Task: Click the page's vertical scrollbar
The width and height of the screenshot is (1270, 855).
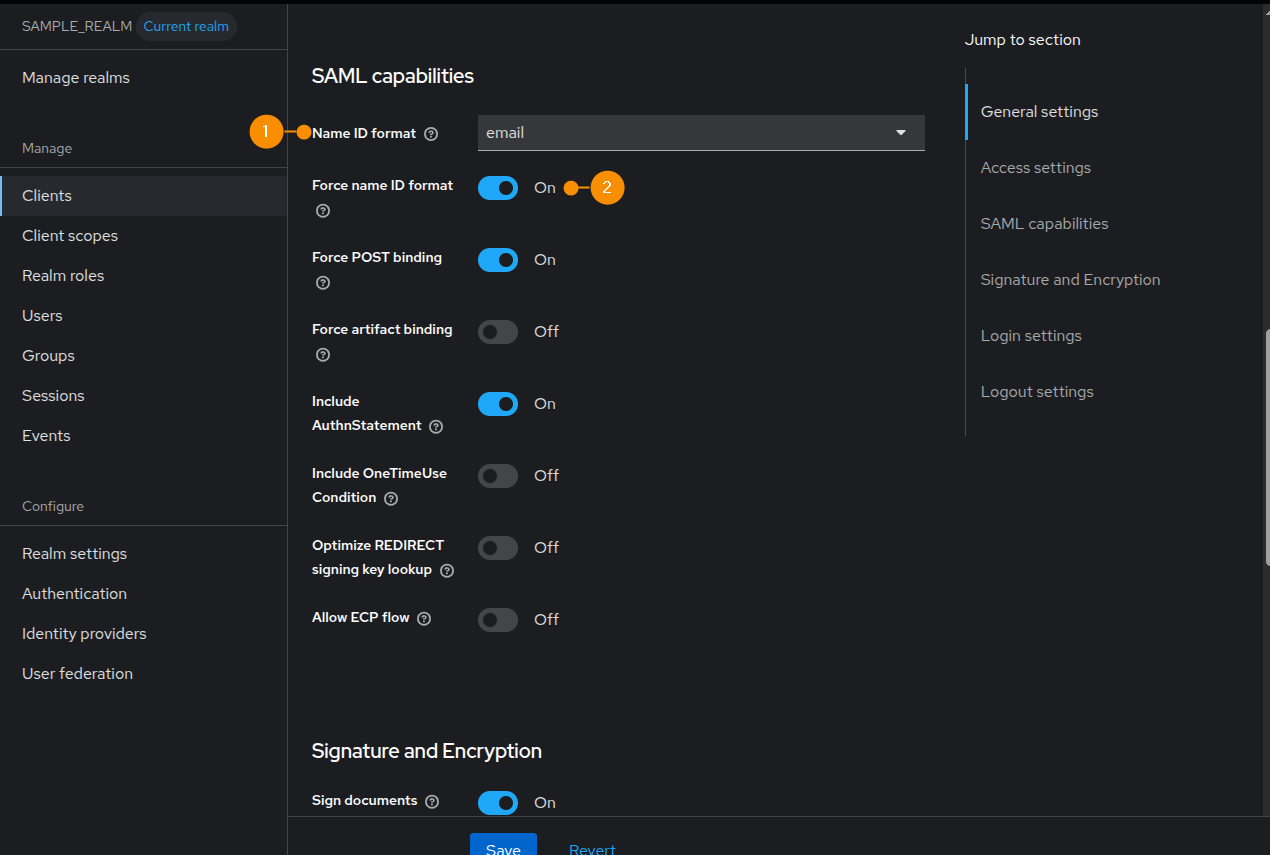Action: coord(1266,450)
